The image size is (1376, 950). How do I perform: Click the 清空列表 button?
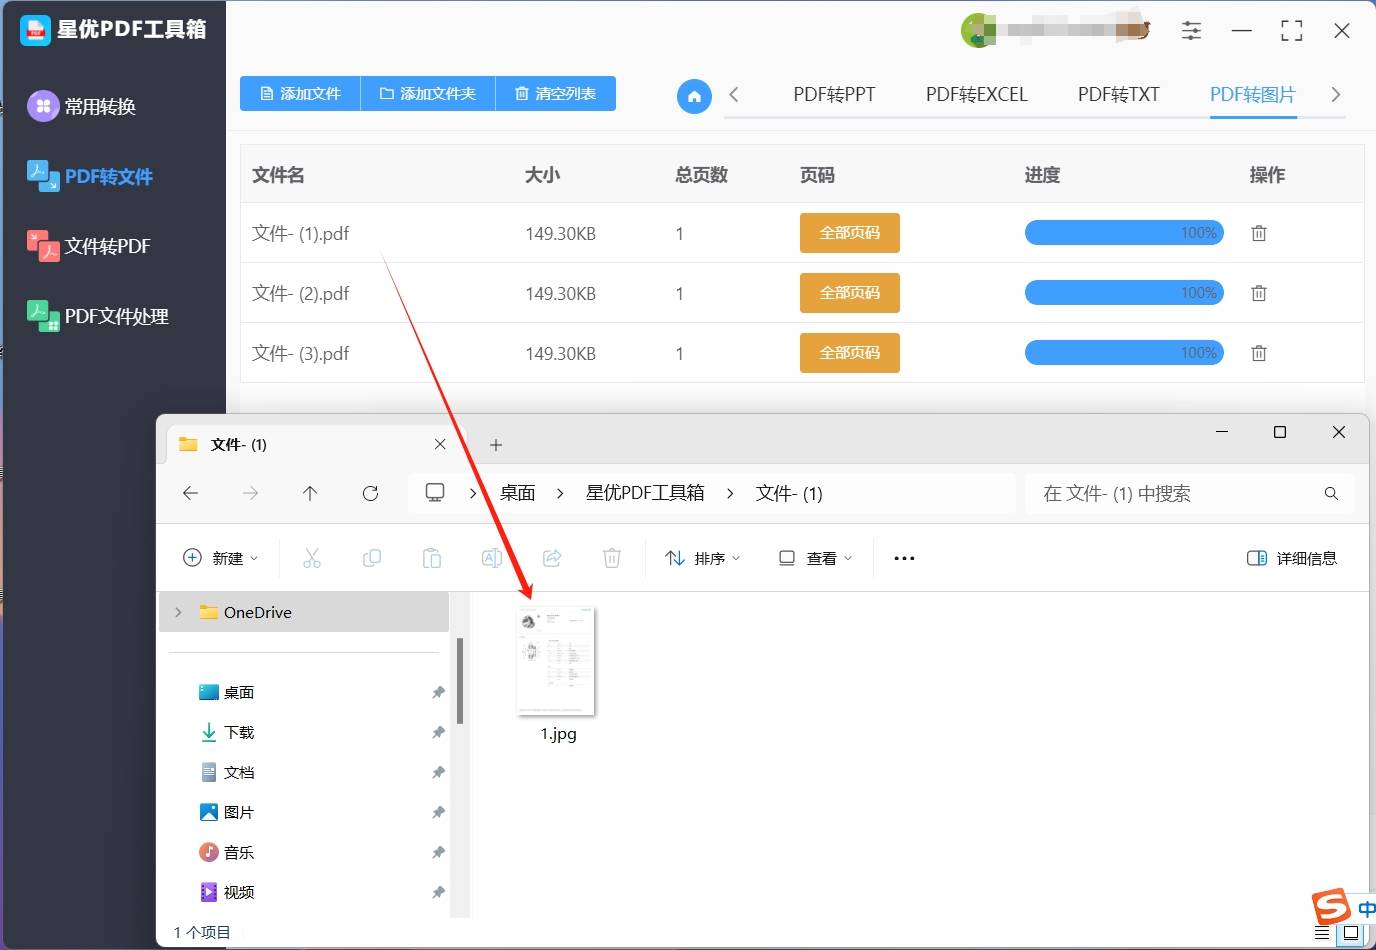(x=555, y=94)
